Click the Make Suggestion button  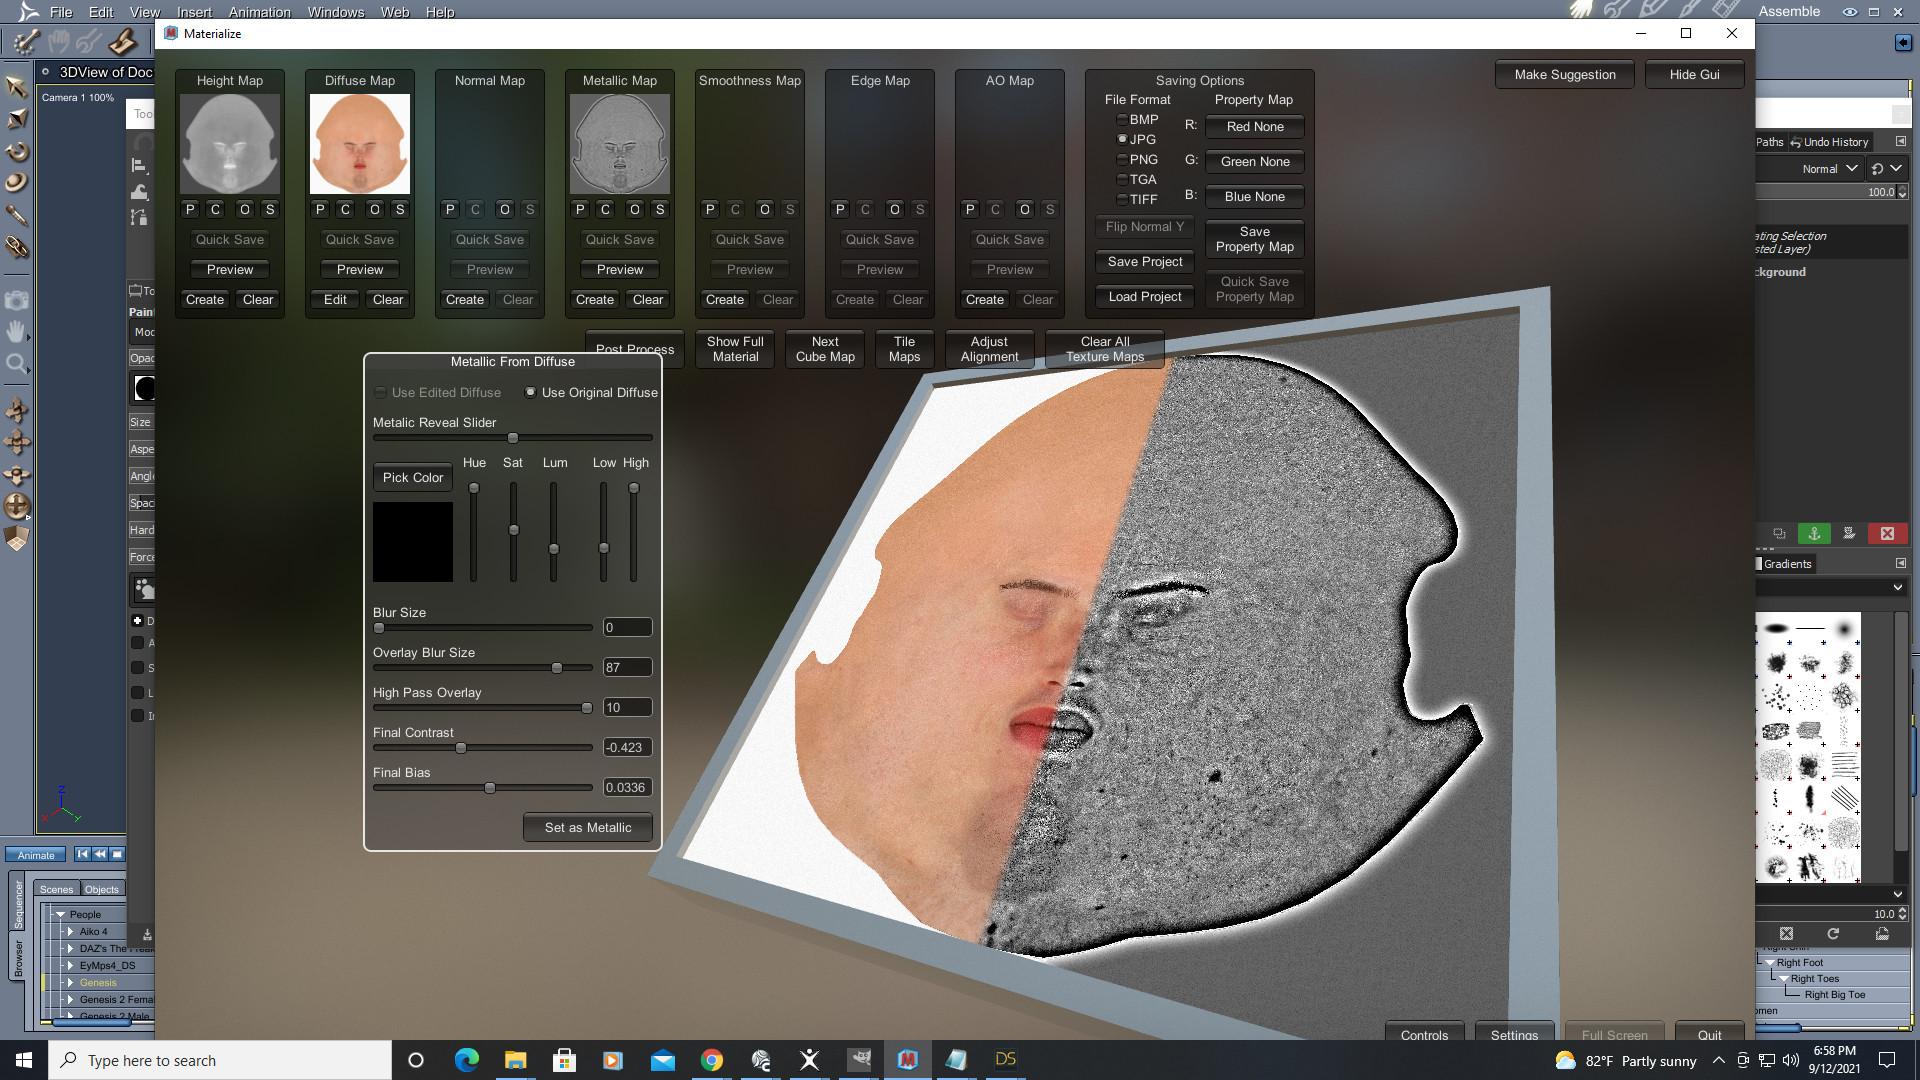[1564, 75]
